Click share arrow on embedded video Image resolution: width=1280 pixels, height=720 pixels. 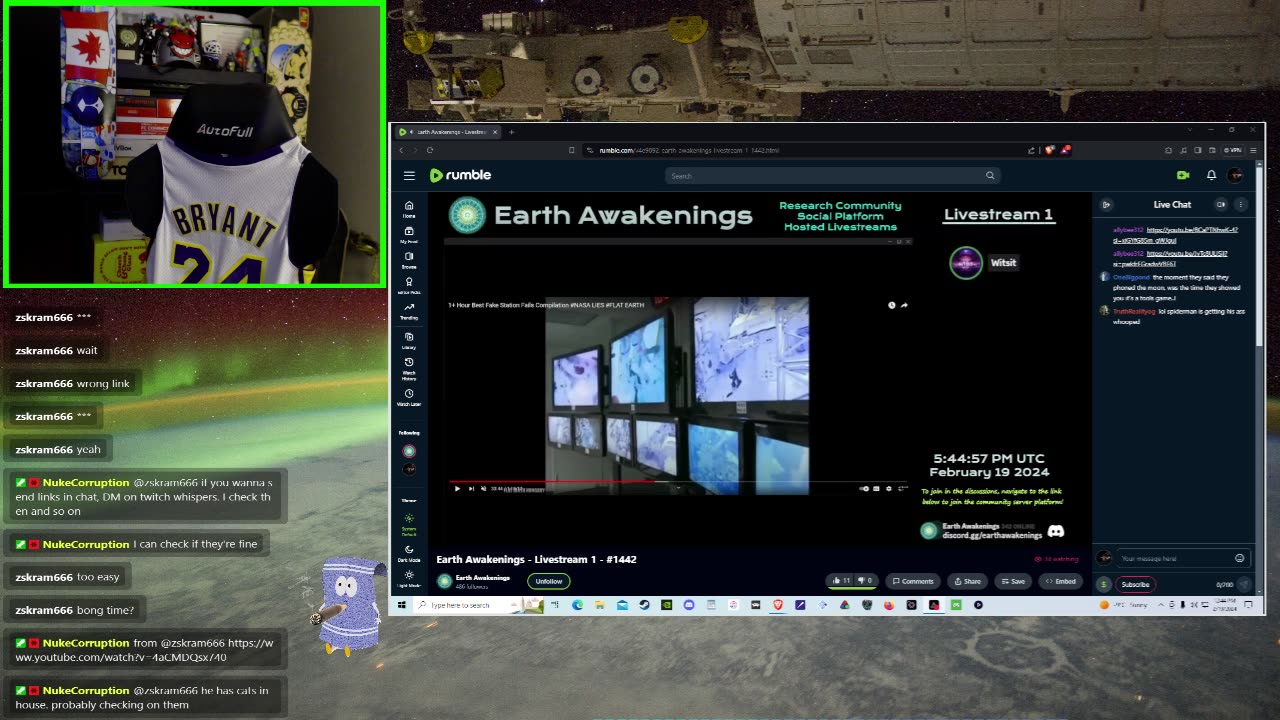pos(904,305)
